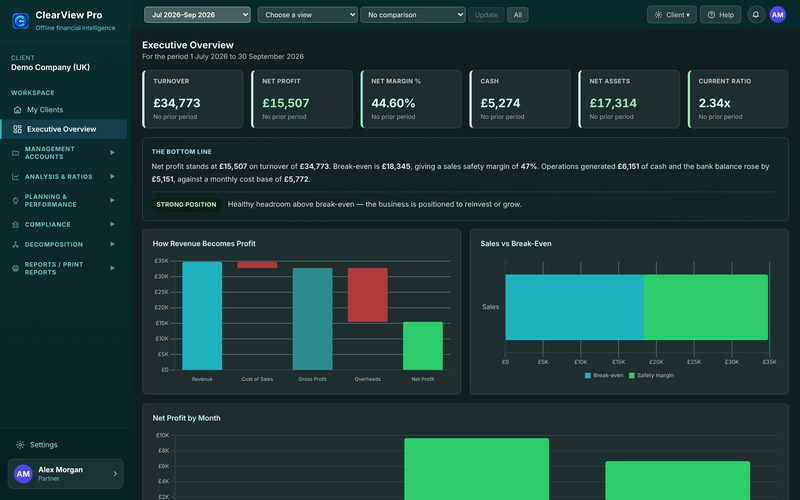Expand the Compliance section arrow
The image size is (800, 500).
pos(112,224)
